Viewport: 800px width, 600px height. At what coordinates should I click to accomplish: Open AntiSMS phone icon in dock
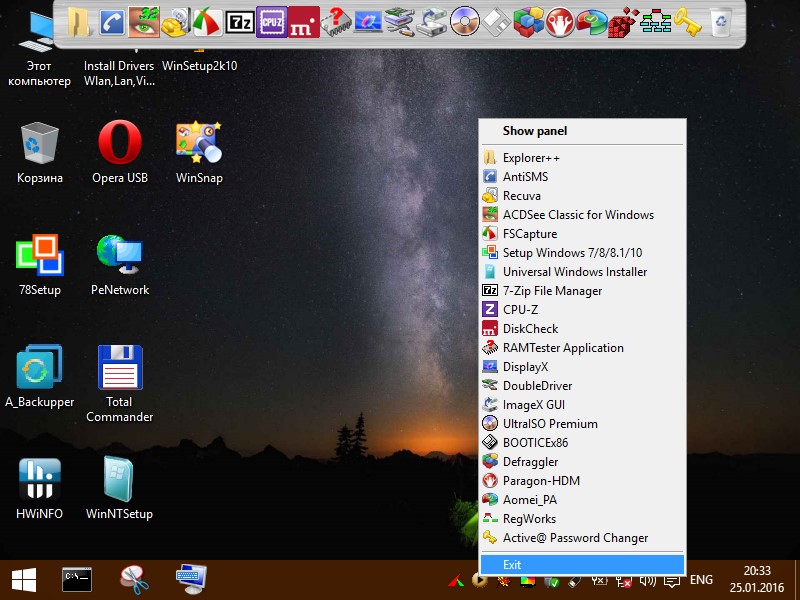112,22
